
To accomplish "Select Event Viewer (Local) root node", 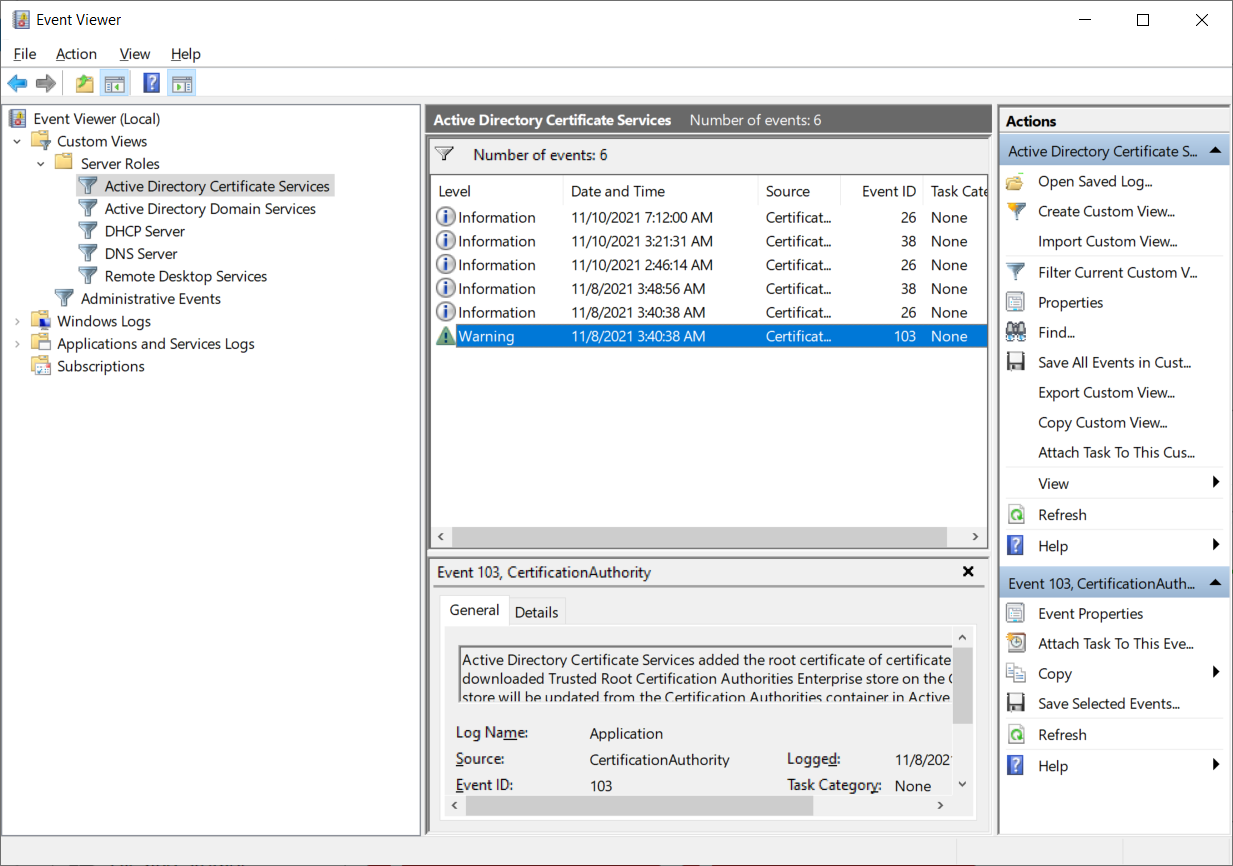I will pos(96,119).
